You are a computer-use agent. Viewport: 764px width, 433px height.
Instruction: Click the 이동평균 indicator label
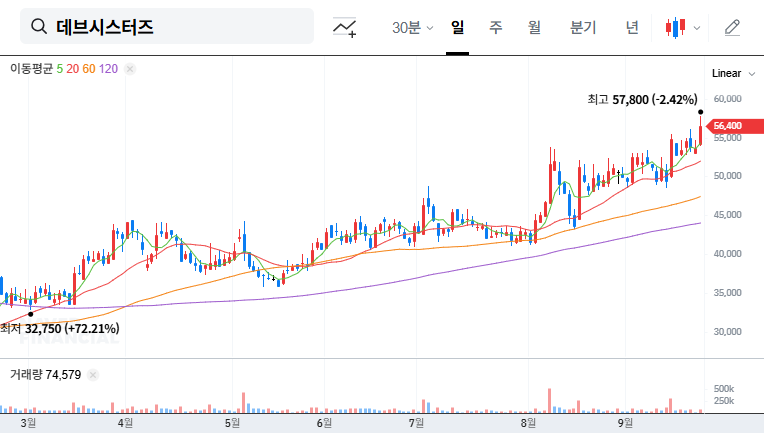[x=31, y=69]
